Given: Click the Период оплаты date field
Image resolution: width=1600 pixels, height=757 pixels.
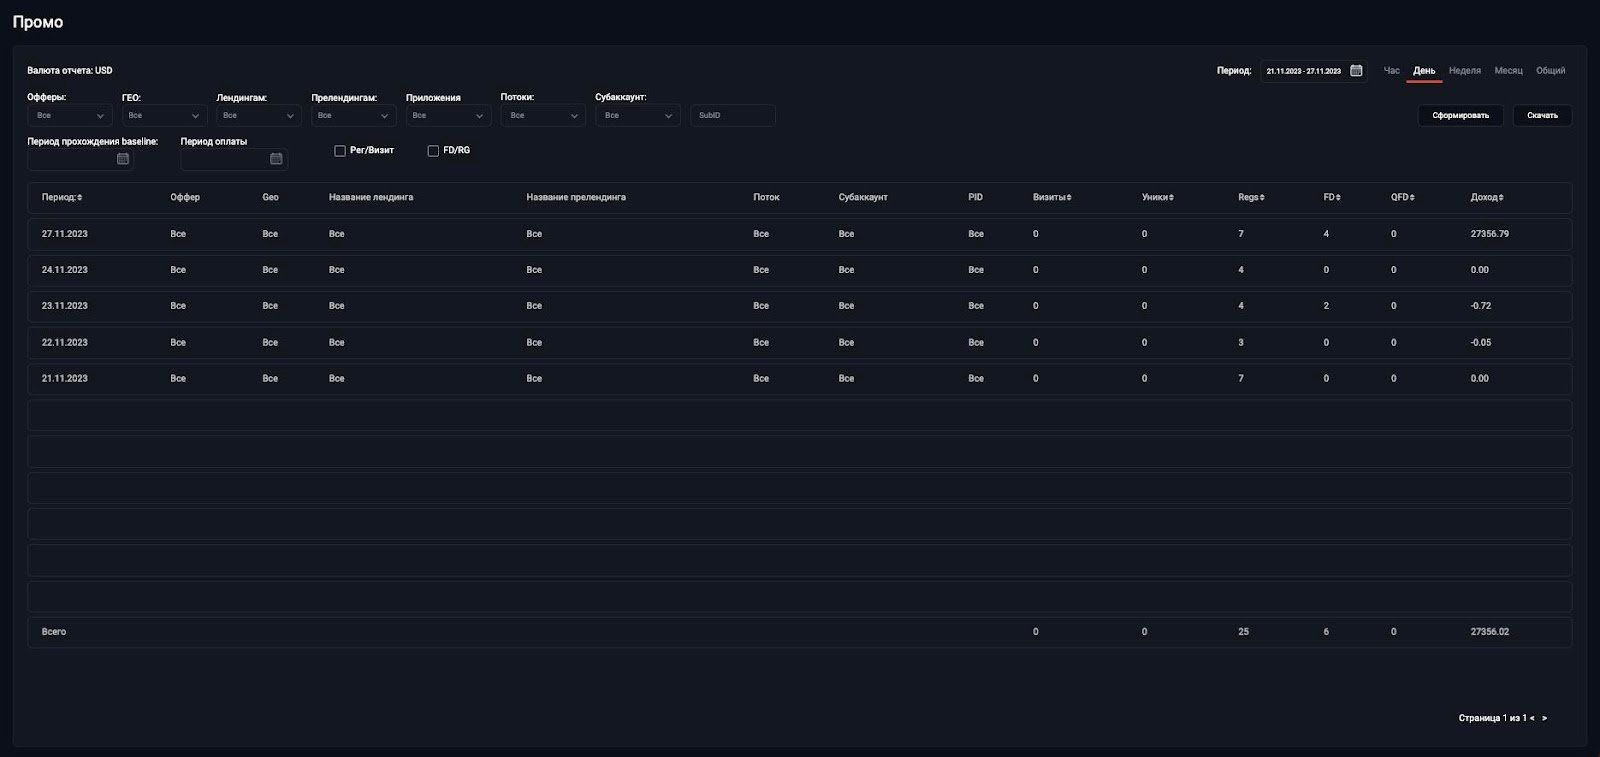Looking at the screenshot, I should tap(234, 159).
